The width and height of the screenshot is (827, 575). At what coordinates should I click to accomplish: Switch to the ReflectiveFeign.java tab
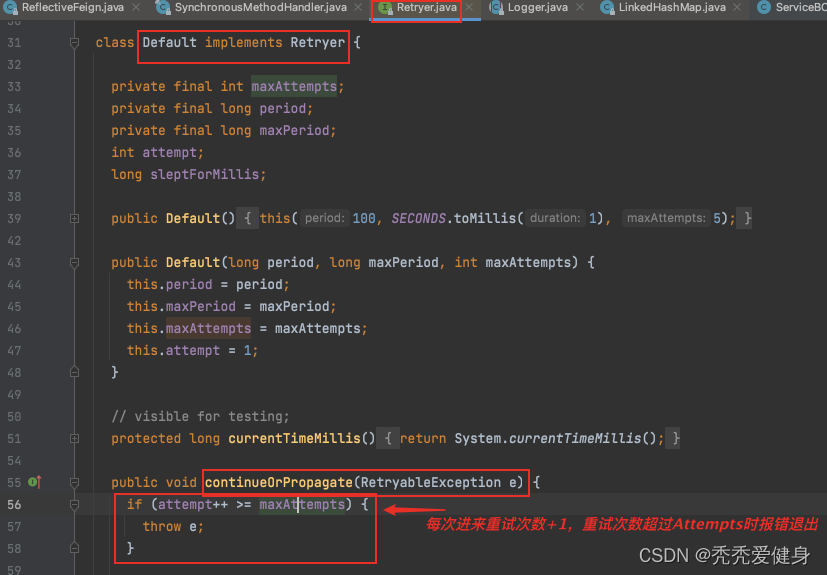point(73,7)
